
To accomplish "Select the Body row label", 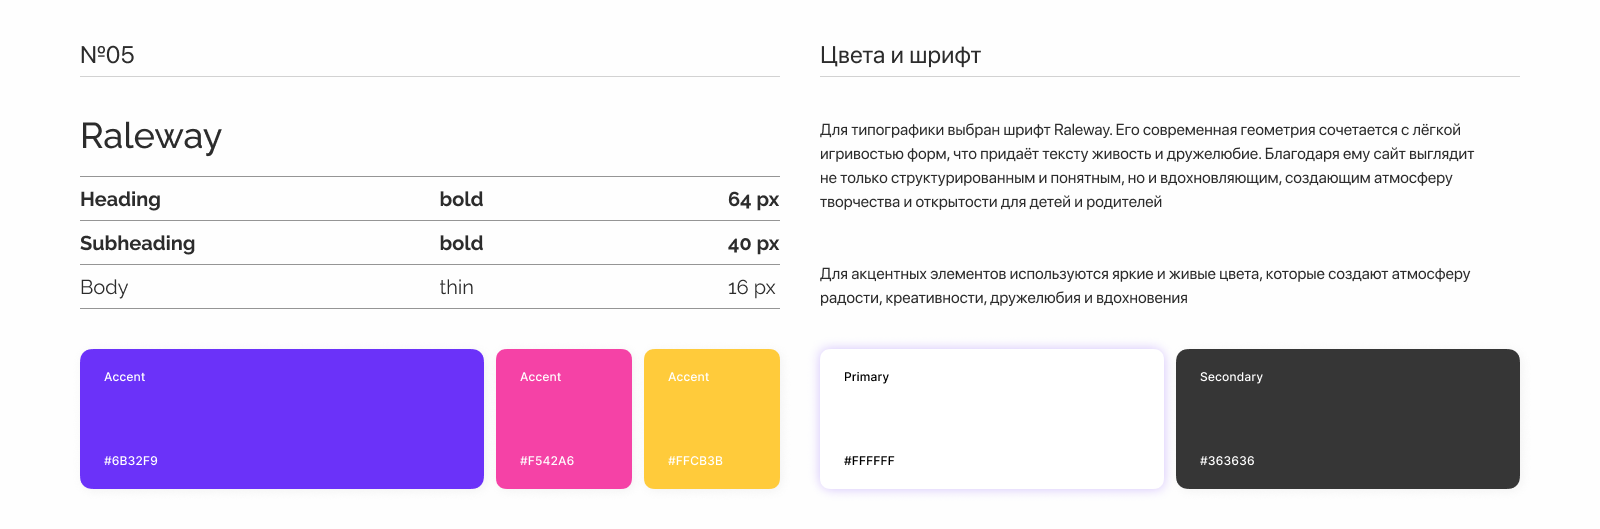I will (x=104, y=287).
